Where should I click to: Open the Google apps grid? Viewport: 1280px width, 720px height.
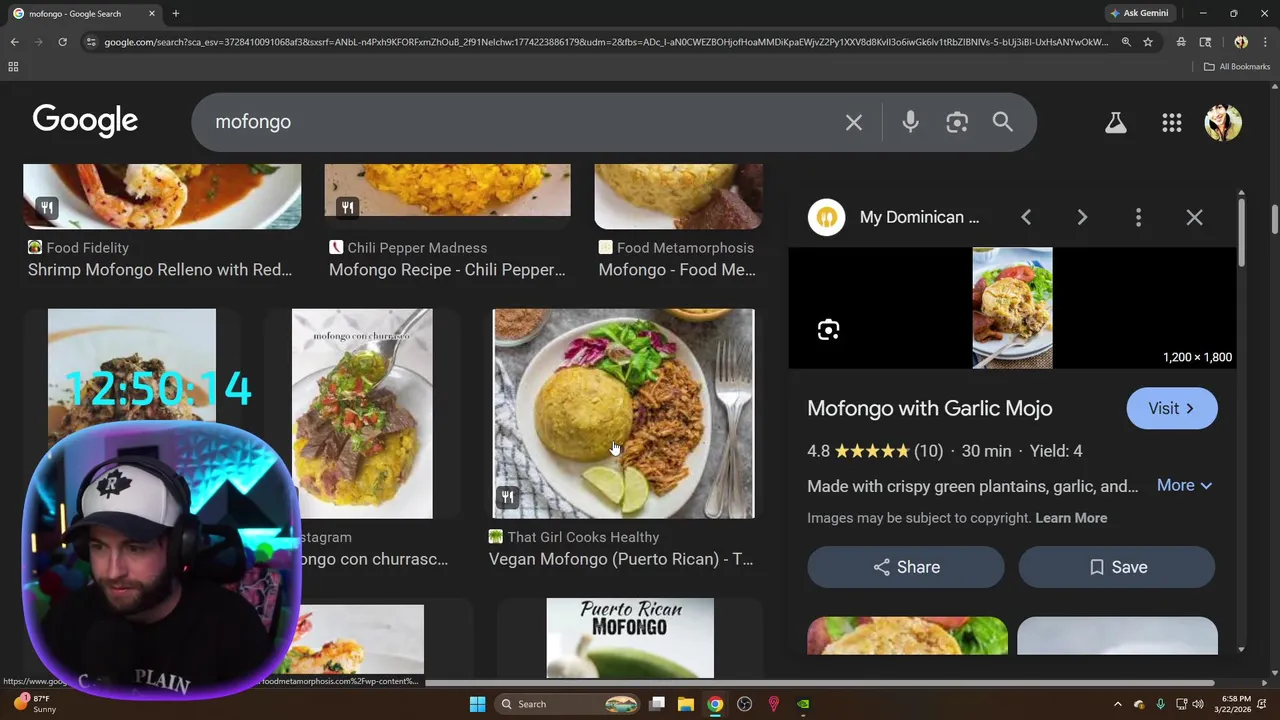[x=1172, y=123]
